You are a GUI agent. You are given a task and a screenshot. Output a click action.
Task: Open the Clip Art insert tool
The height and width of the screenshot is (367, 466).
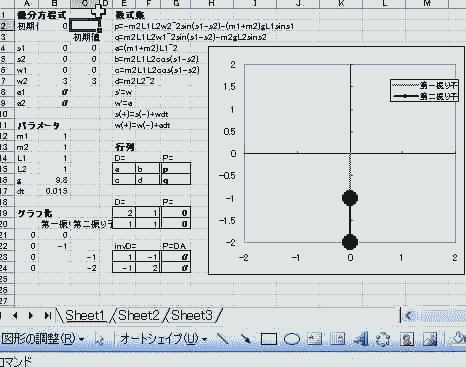click(x=407, y=339)
